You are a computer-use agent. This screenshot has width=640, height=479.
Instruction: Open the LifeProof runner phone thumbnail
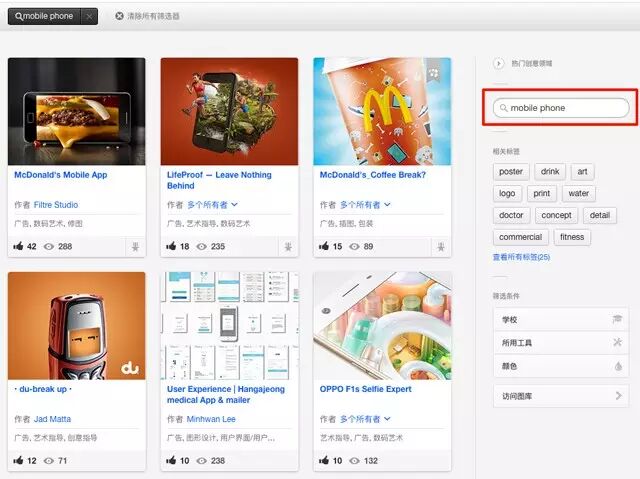coord(229,111)
